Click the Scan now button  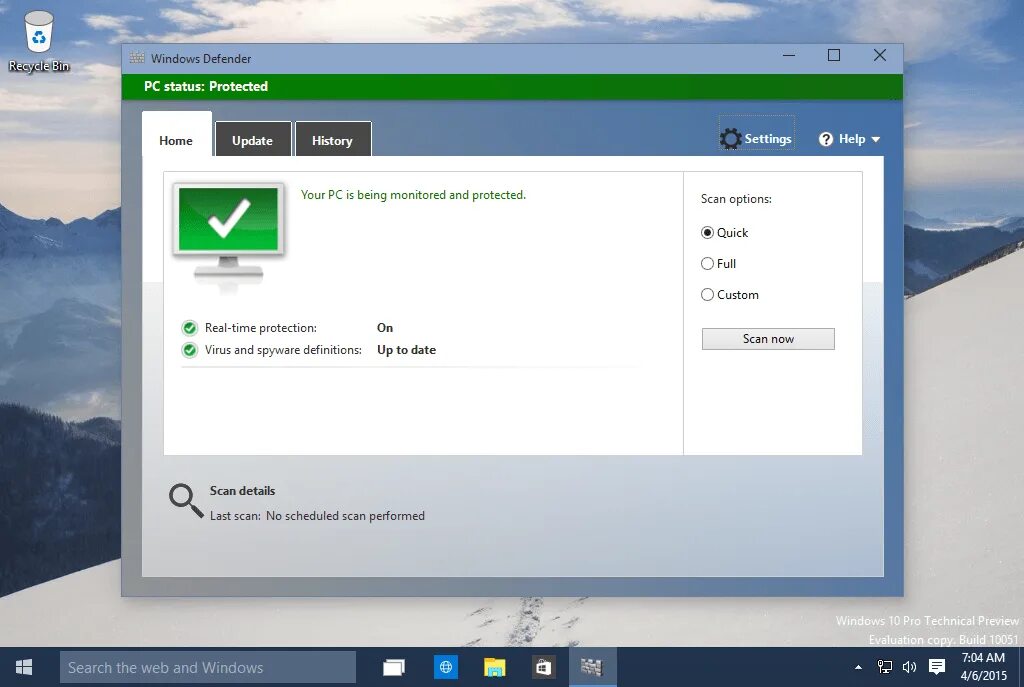[x=767, y=339]
